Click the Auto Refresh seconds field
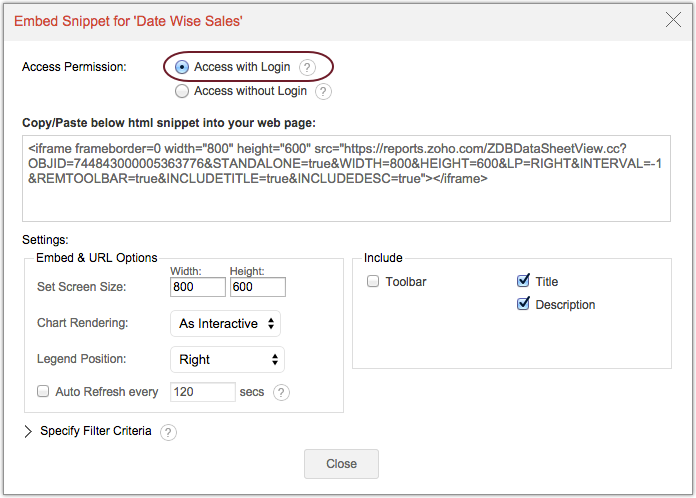This screenshot has width=696, height=498. pos(203,392)
